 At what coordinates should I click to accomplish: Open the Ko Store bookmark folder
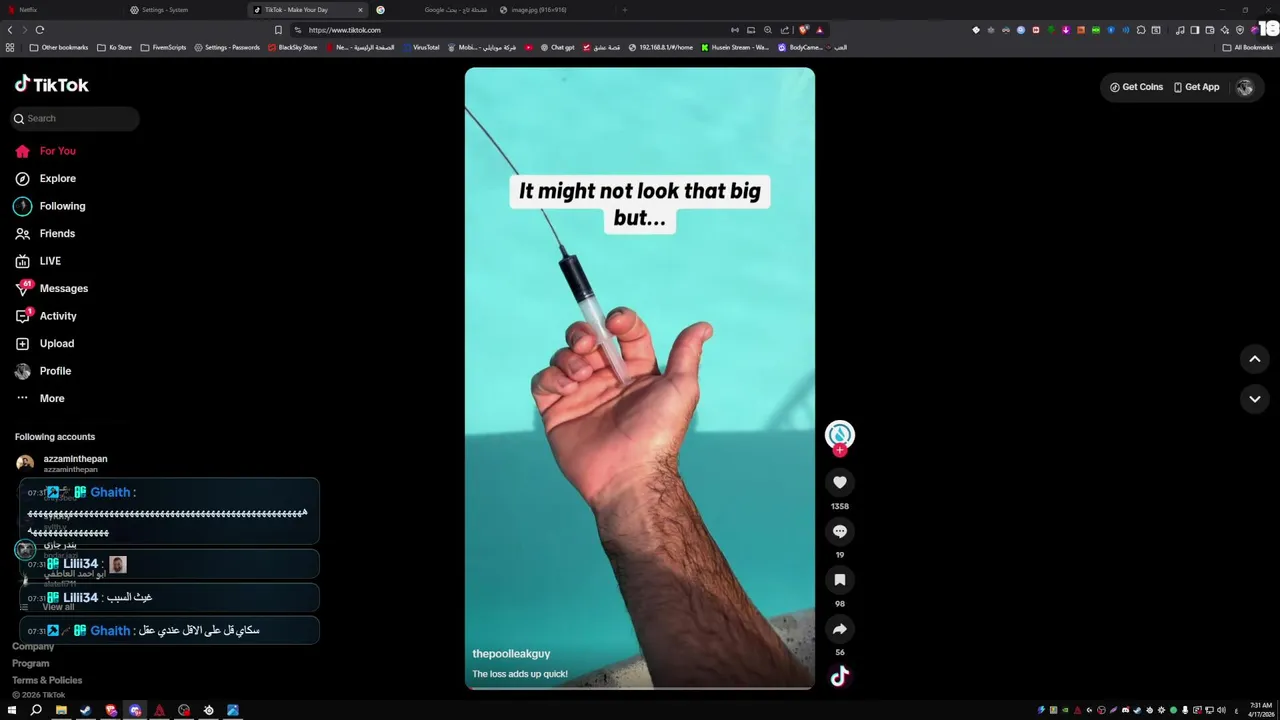(115, 47)
